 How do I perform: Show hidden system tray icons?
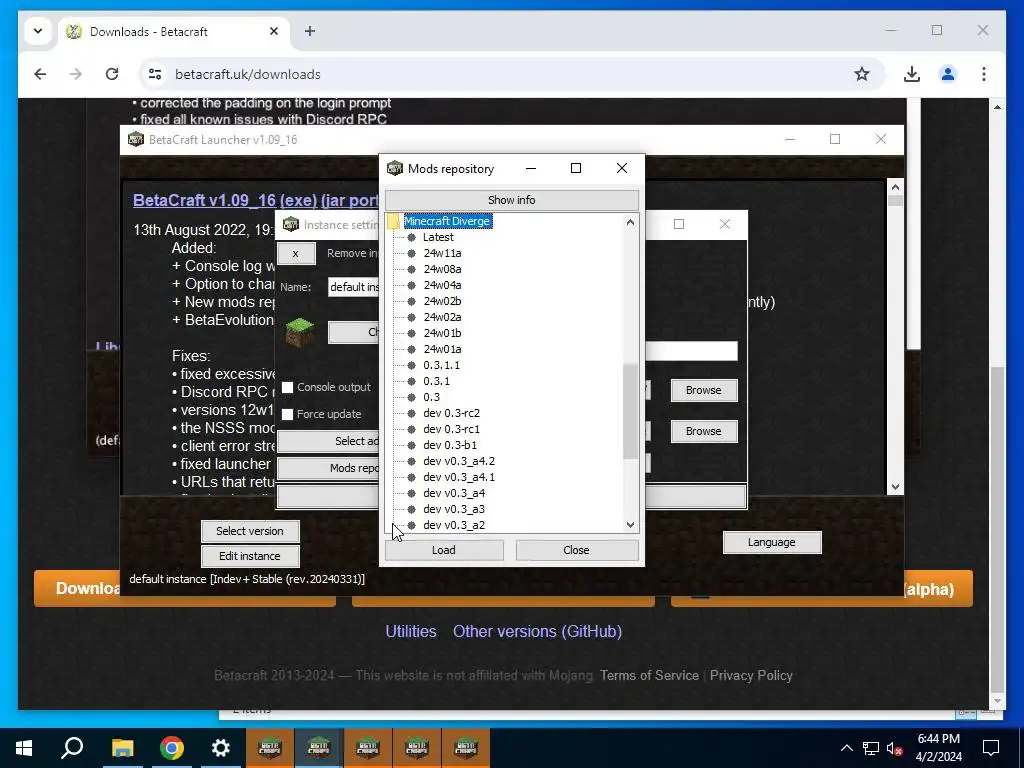pyautogui.click(x=846, y=748)
